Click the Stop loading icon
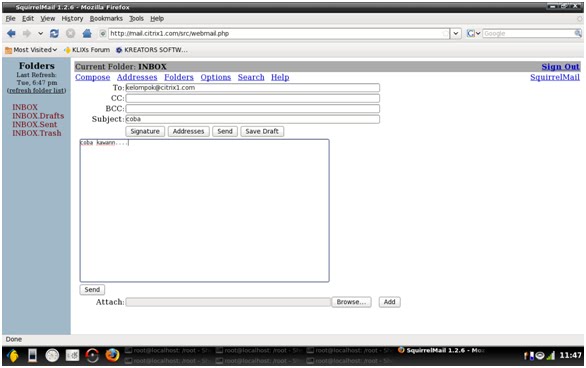 coord(70,34)
